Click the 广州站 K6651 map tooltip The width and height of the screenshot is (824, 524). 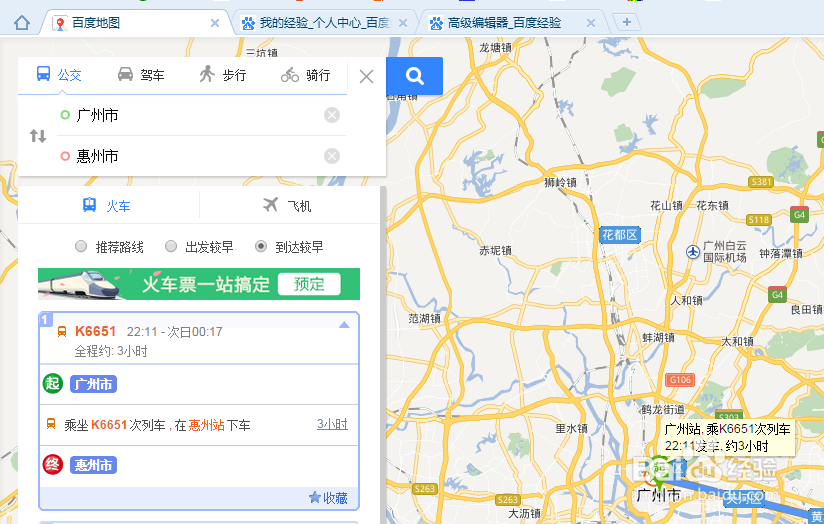pos(727,437)
